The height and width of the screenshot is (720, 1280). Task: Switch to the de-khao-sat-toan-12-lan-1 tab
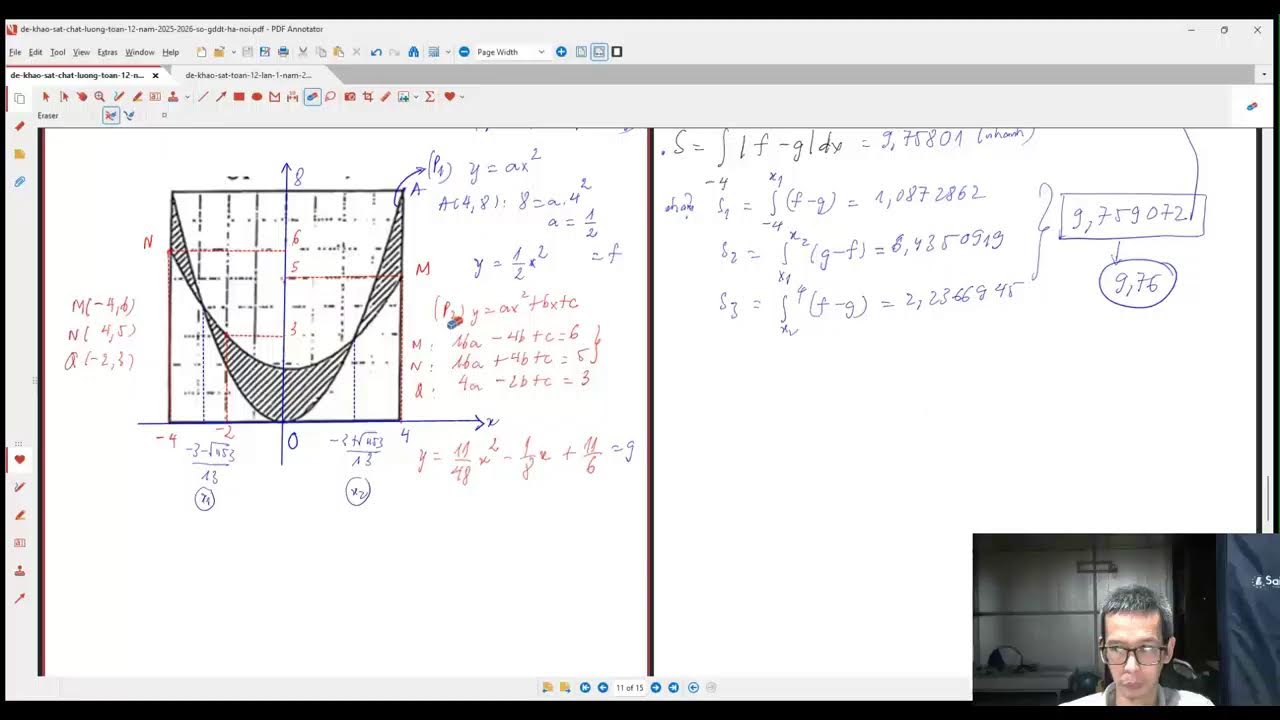point(248,75)
